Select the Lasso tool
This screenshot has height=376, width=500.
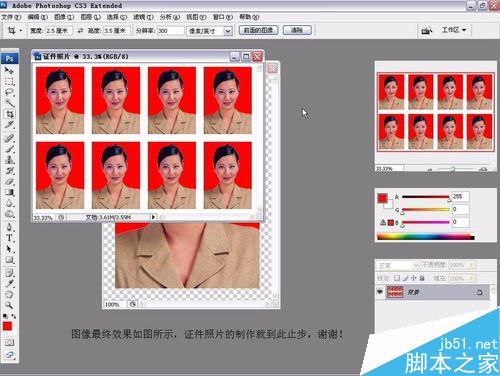pyautogui.click(x=9, y=92)
